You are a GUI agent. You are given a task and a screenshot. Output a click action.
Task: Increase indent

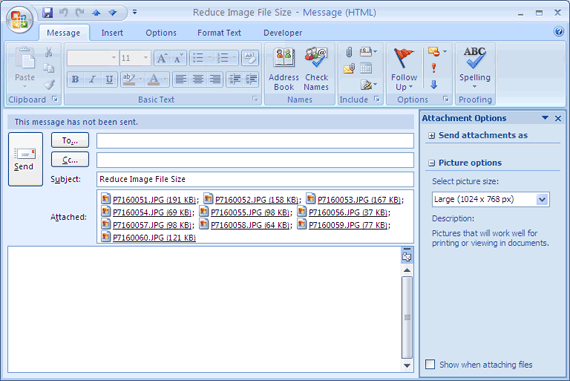click(x=251, y=79)
